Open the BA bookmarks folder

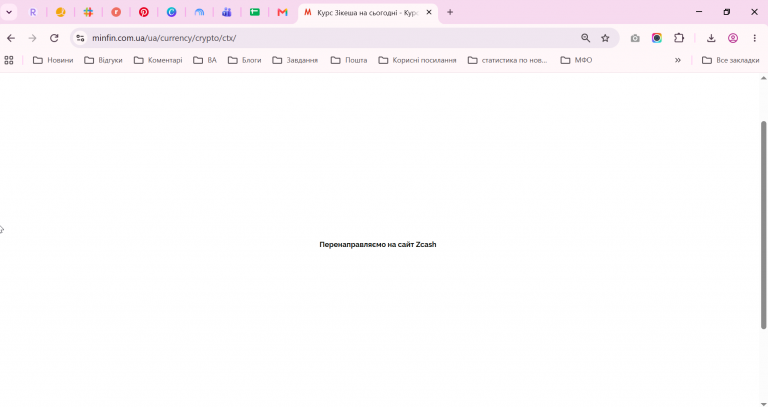(x=205, y=60)
